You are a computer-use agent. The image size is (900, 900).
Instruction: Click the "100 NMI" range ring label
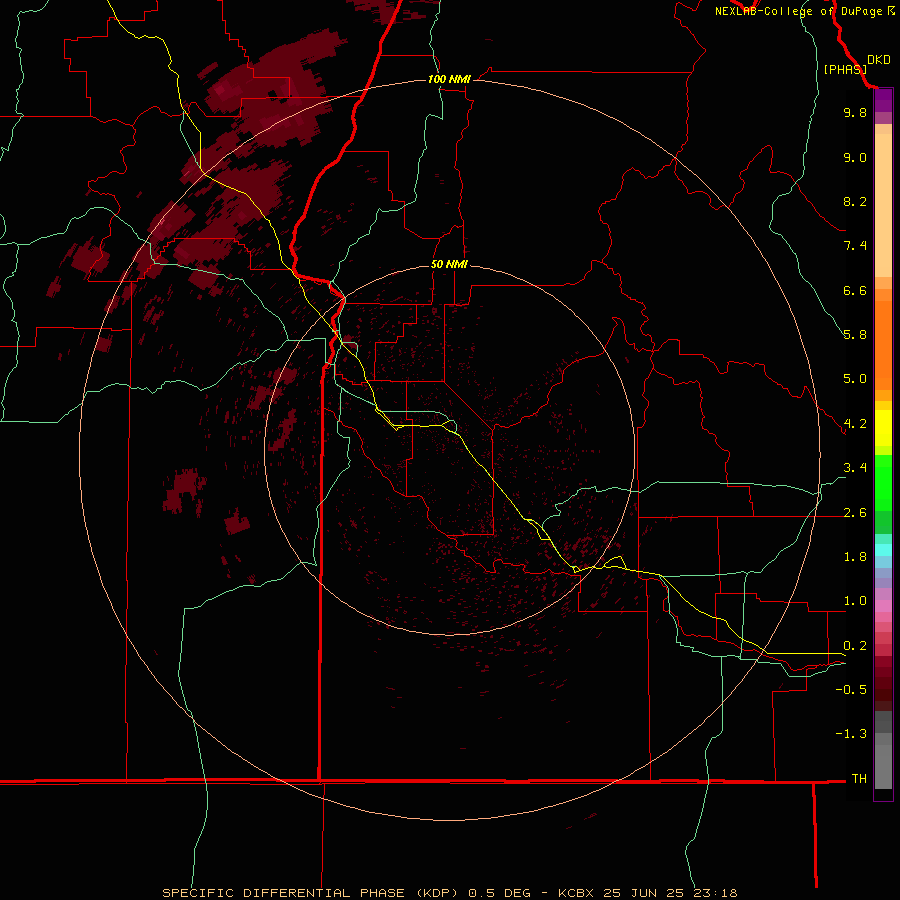pyautogui.click(x=449, y=79)
